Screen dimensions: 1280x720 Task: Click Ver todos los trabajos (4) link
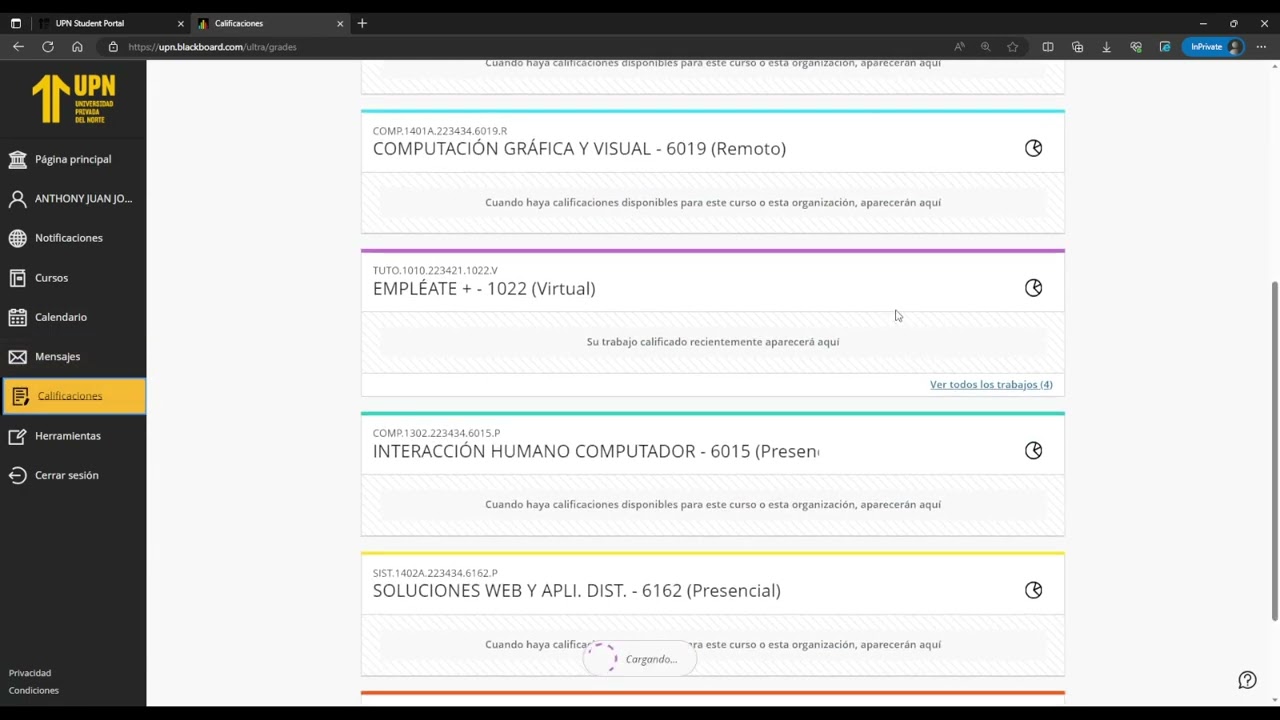pyautogui.click(x=991, y=384)
